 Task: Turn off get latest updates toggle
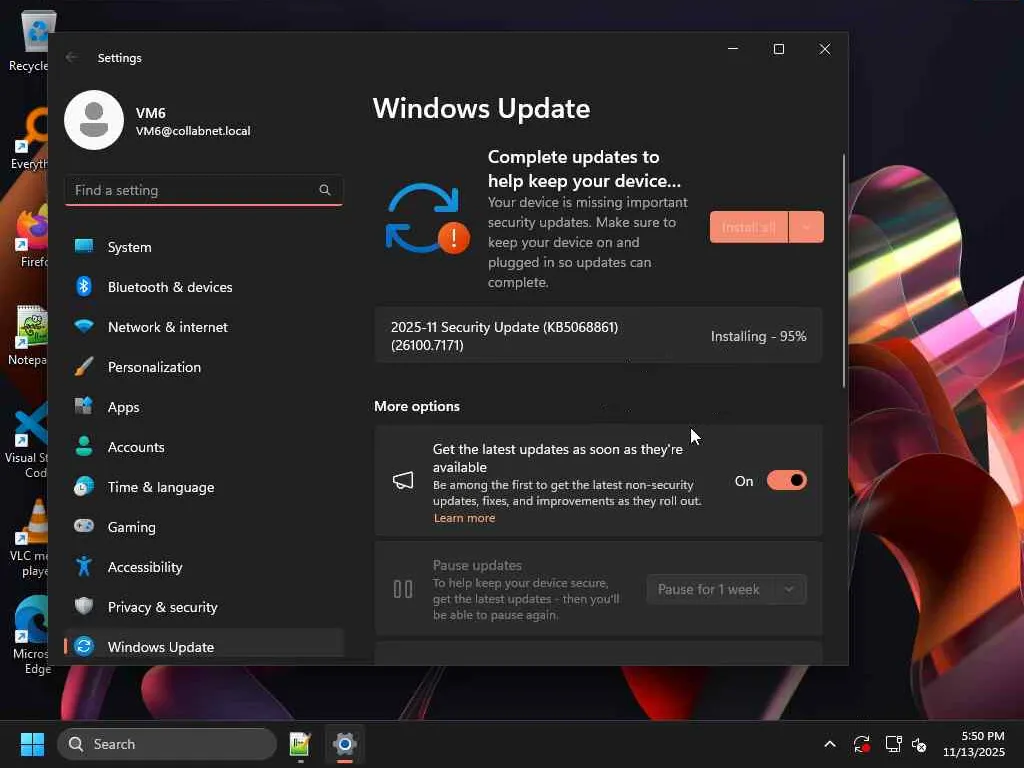click(x=786, y=481)
